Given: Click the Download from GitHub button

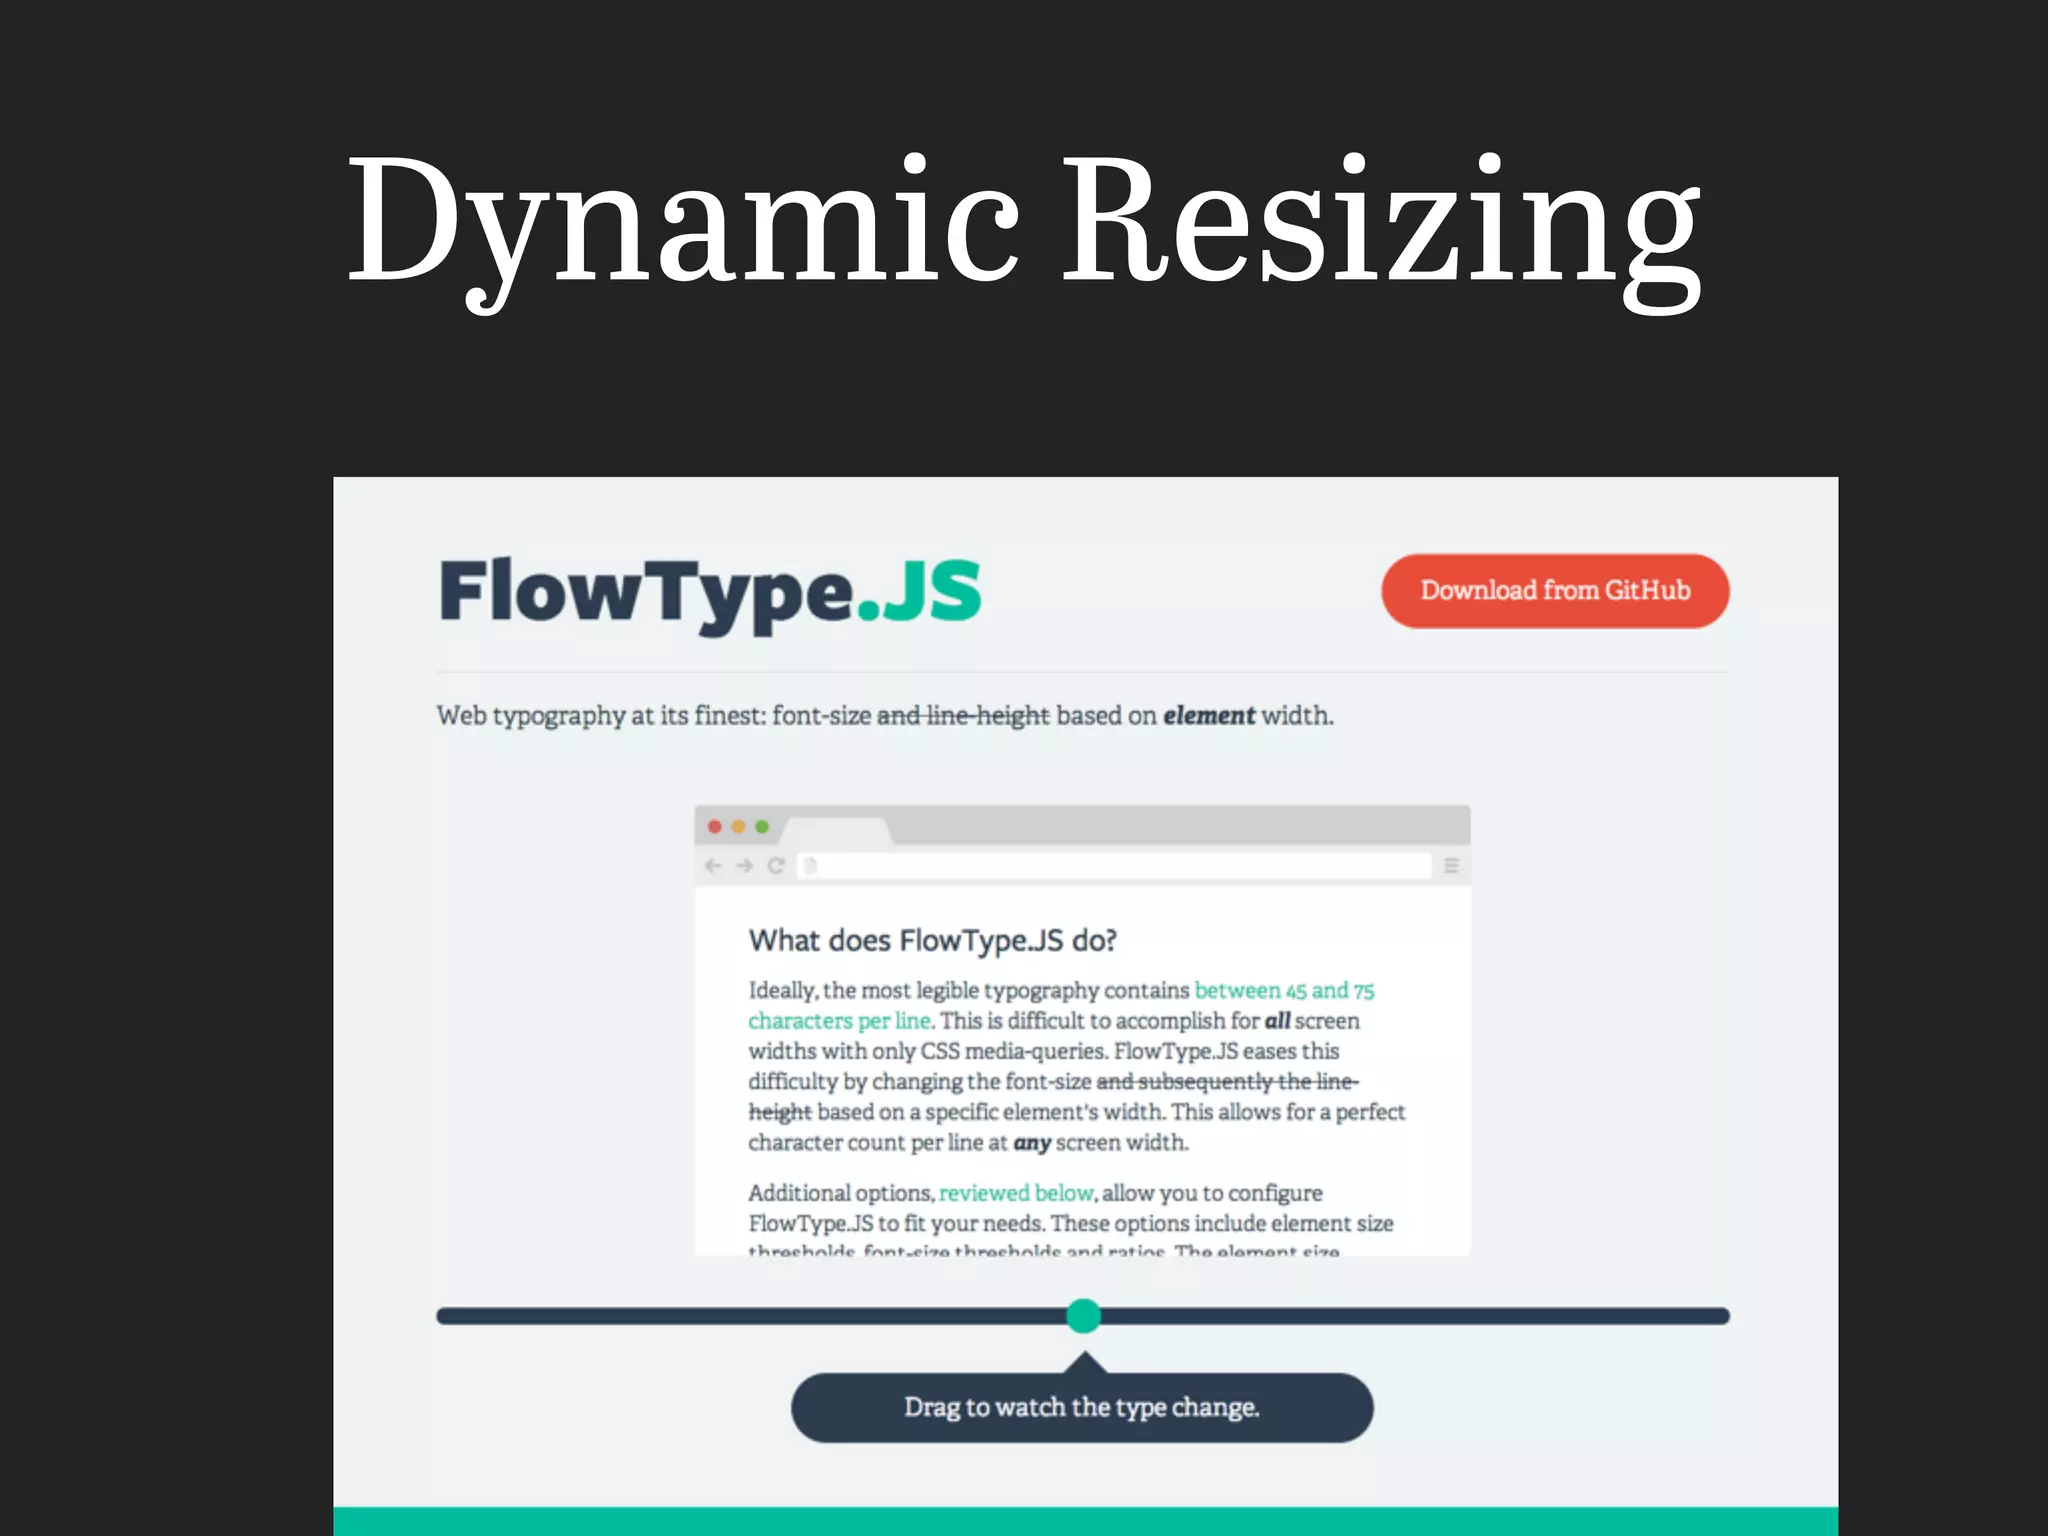Looking at the screenshot, I should point(1555,591).
